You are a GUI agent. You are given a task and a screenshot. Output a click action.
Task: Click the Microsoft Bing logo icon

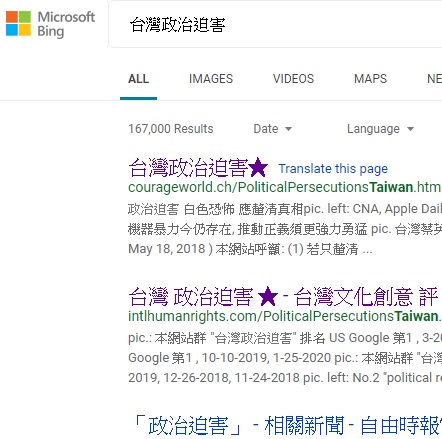tap(18, 23)
